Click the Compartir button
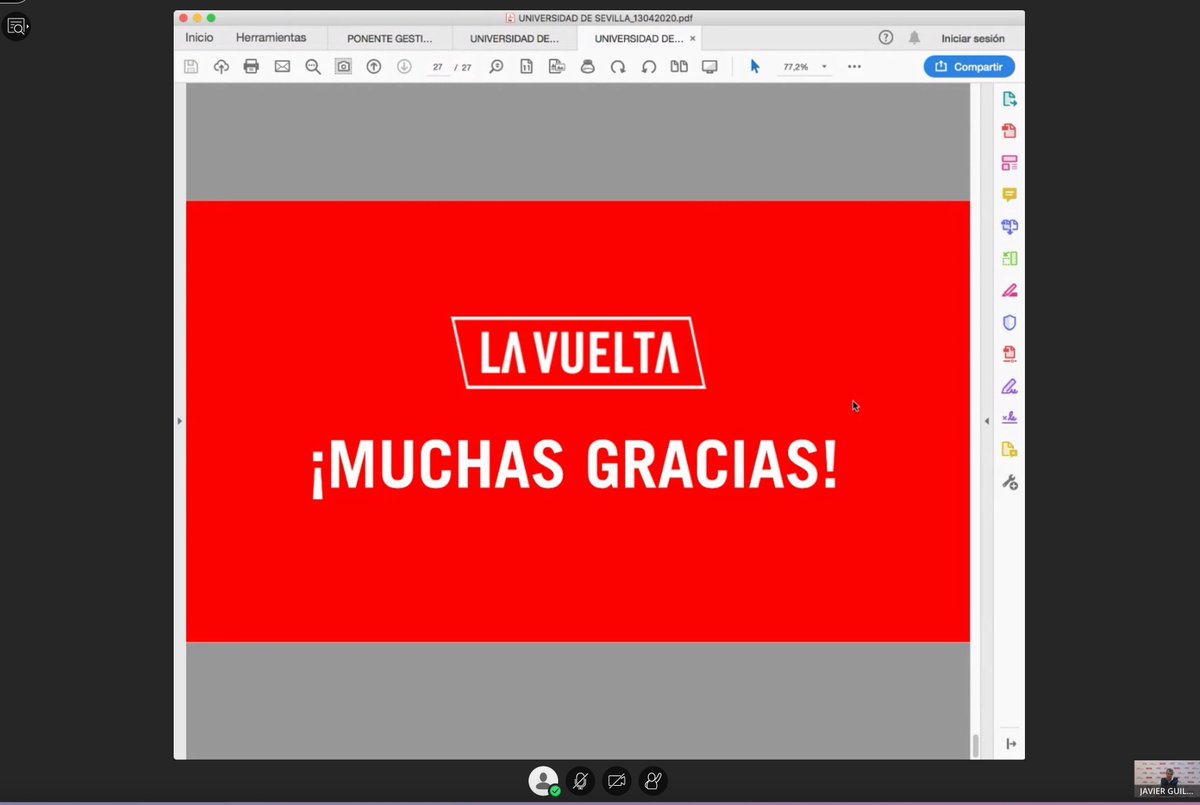 click(x=969, y=67)
